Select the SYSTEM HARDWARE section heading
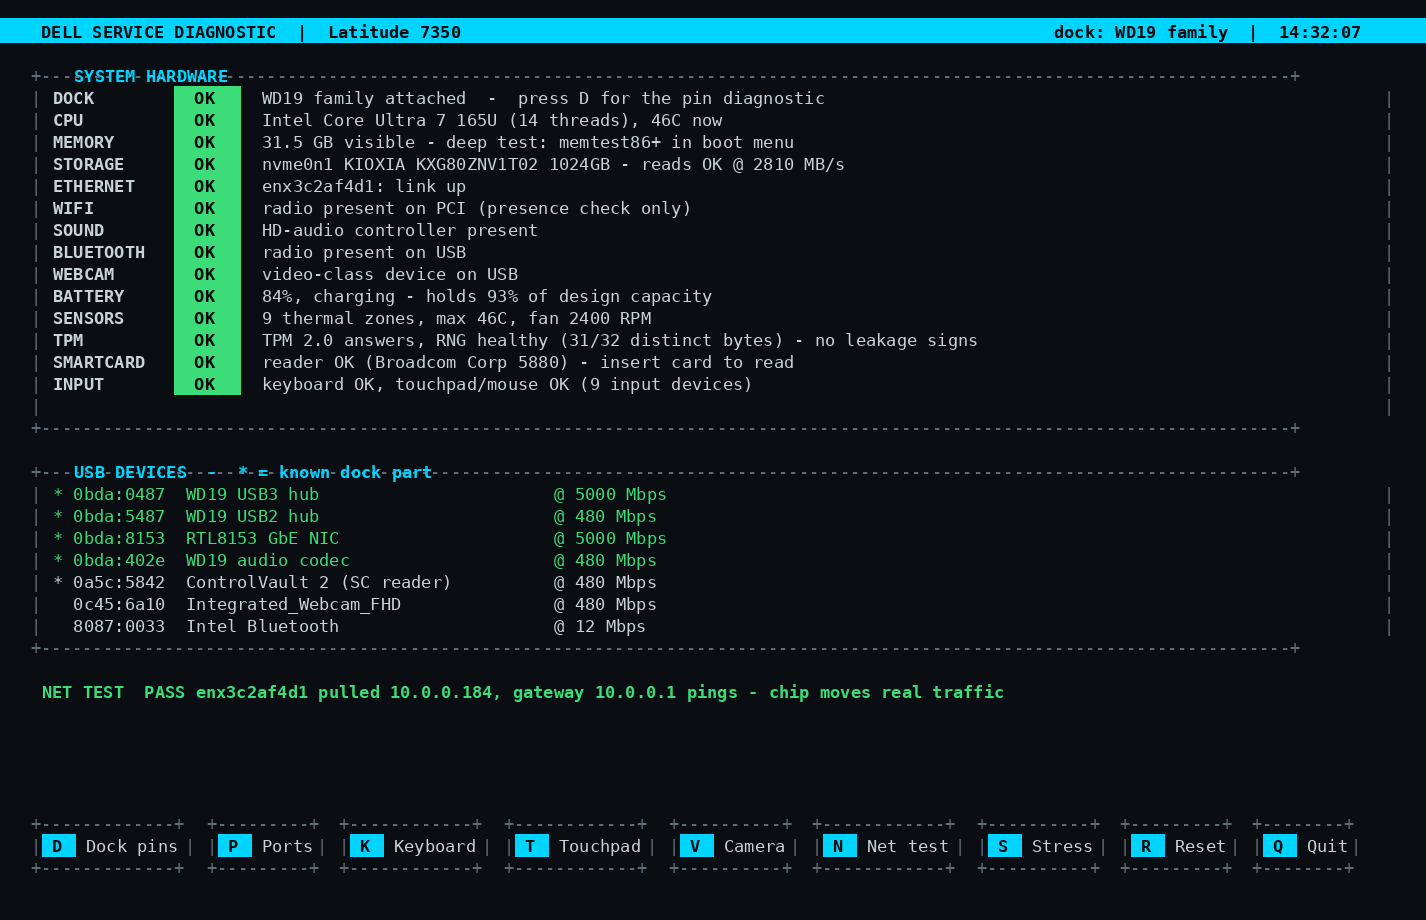Viewport: 1426px width, 920px height. click(151, 76)
